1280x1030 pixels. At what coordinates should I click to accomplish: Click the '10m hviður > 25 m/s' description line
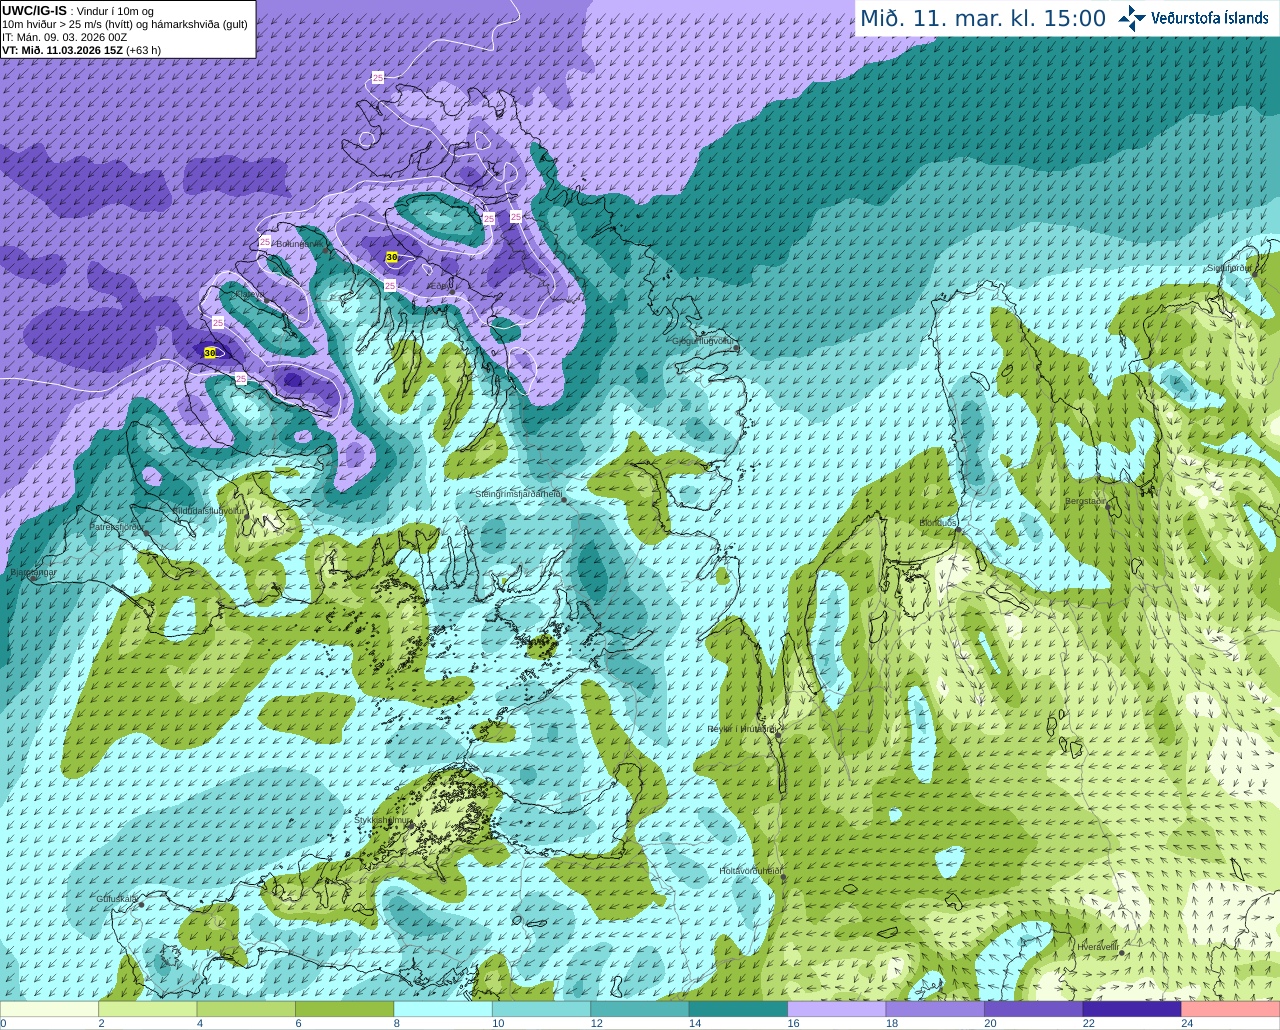125,24
